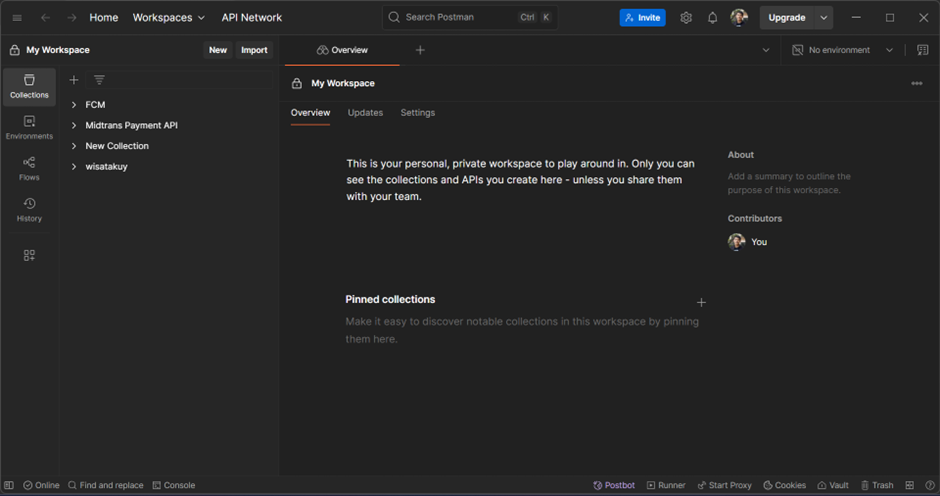Expand the New Collection item

(x=74, y=146)
